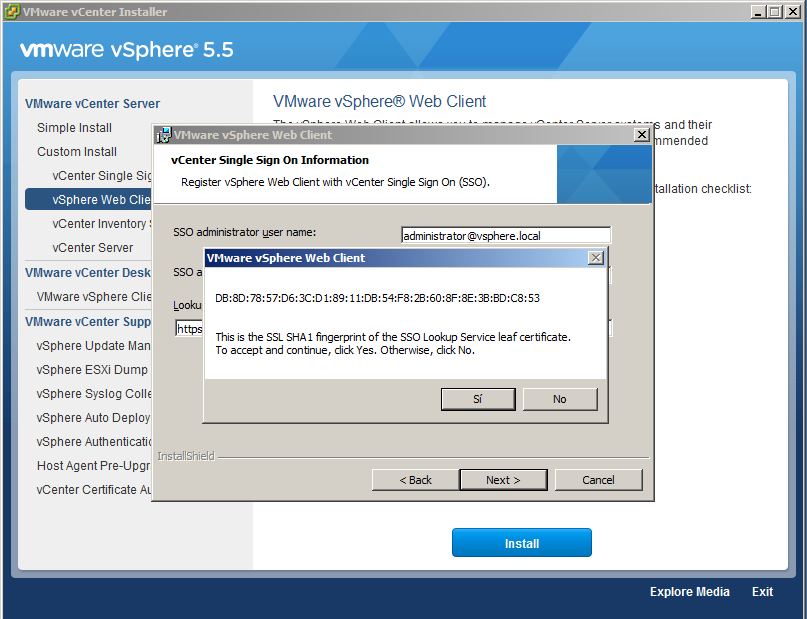Image resolution: width=807 pixels, height=619 pixels.
Task: Select vSphere Syslog Collector in the sidebar
Action: pos(94,394)
